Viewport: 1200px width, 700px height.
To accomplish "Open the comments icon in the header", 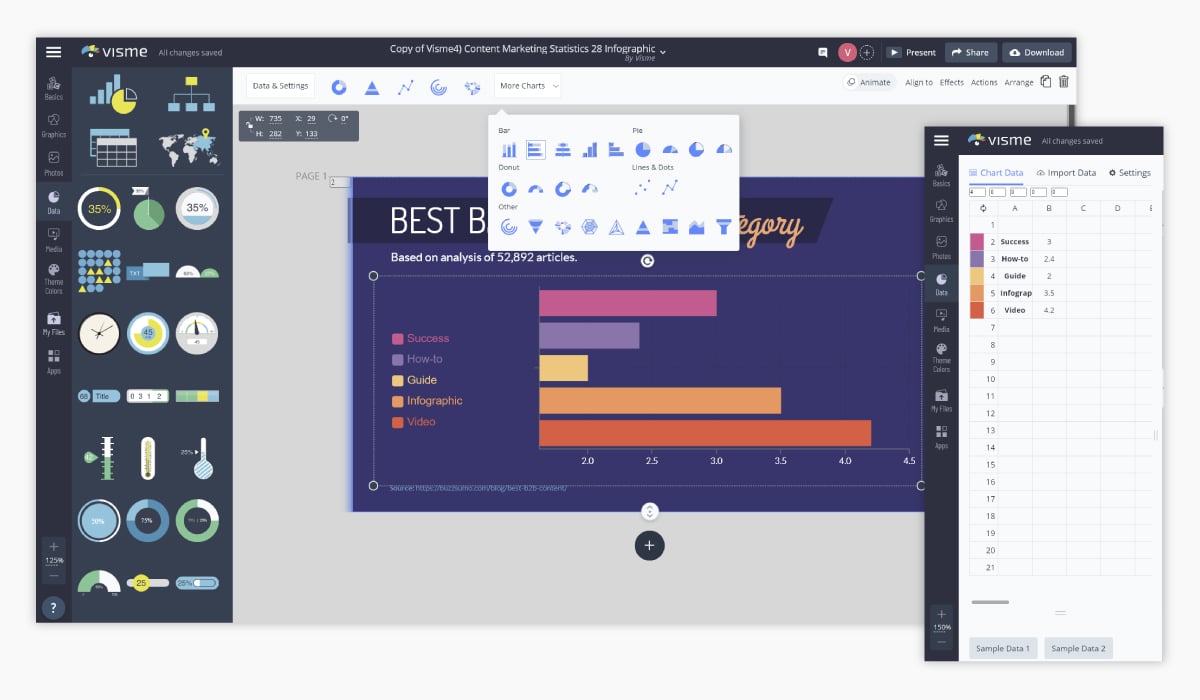I will (x=823, y=53).
